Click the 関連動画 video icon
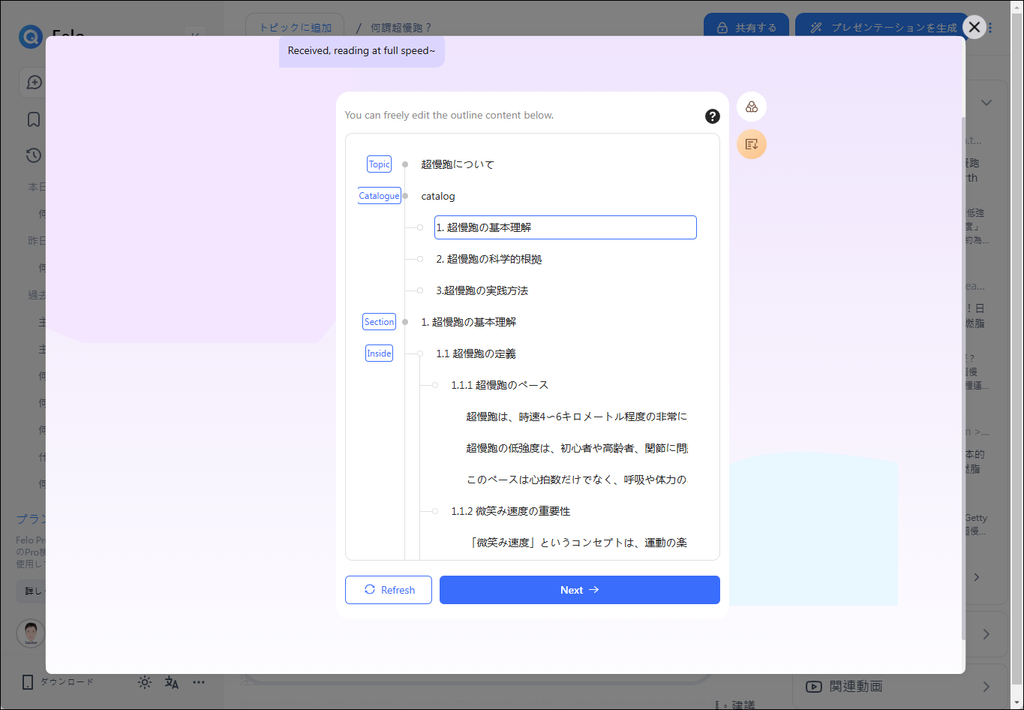1024x710 pixels. [813, 686]
